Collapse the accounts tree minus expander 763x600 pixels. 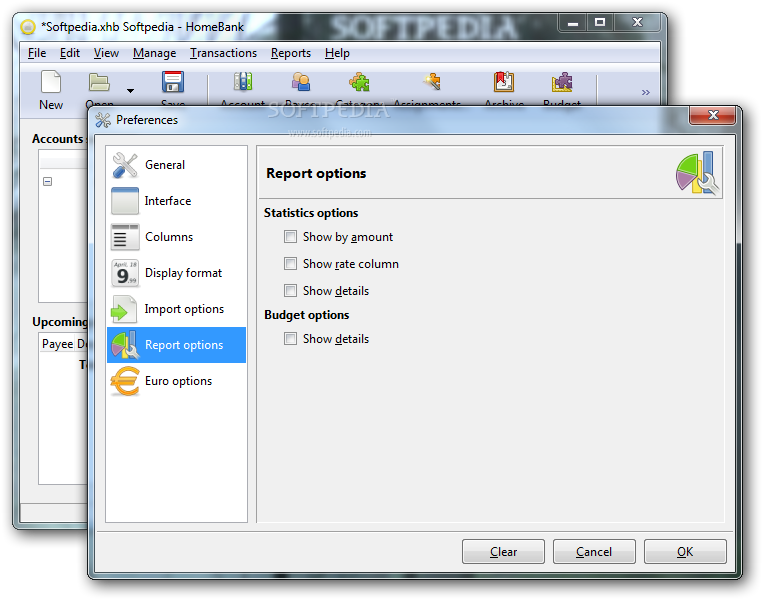pyautogui.click(x=48, y=182)
